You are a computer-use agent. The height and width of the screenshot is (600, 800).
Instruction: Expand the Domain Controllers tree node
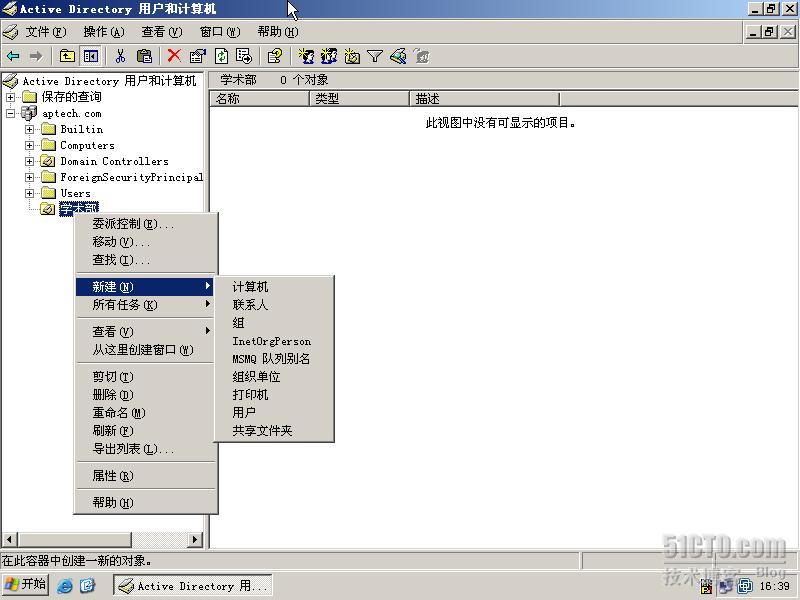pyautogui.click(x=30, y=161)
